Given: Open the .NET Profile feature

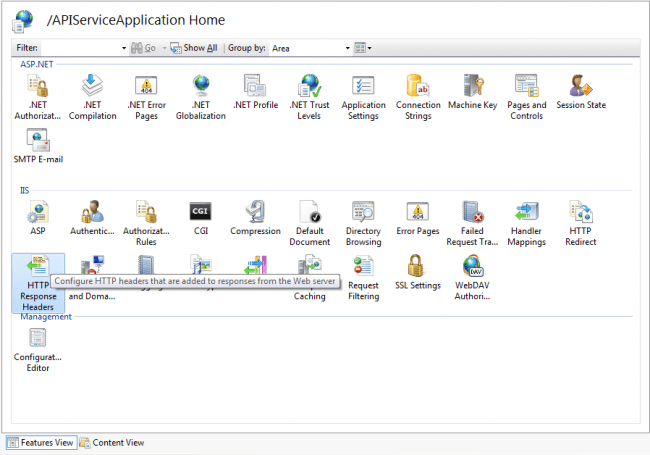Looking at the screenshot, I should coord(255,92).
